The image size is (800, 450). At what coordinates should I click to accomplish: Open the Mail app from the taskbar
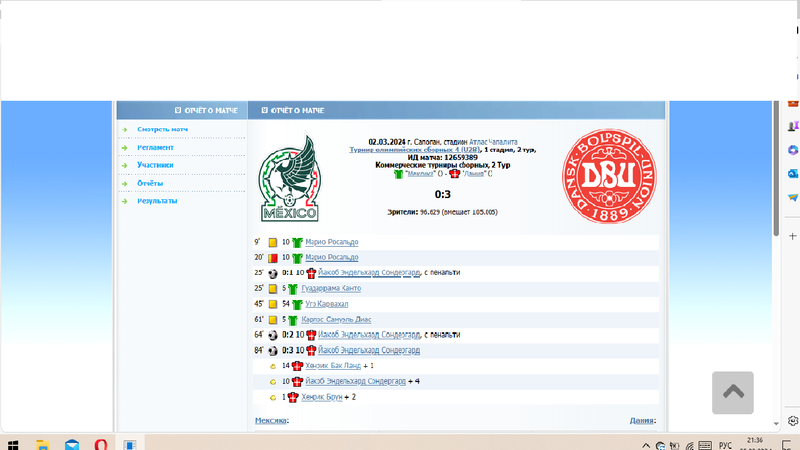72,445
